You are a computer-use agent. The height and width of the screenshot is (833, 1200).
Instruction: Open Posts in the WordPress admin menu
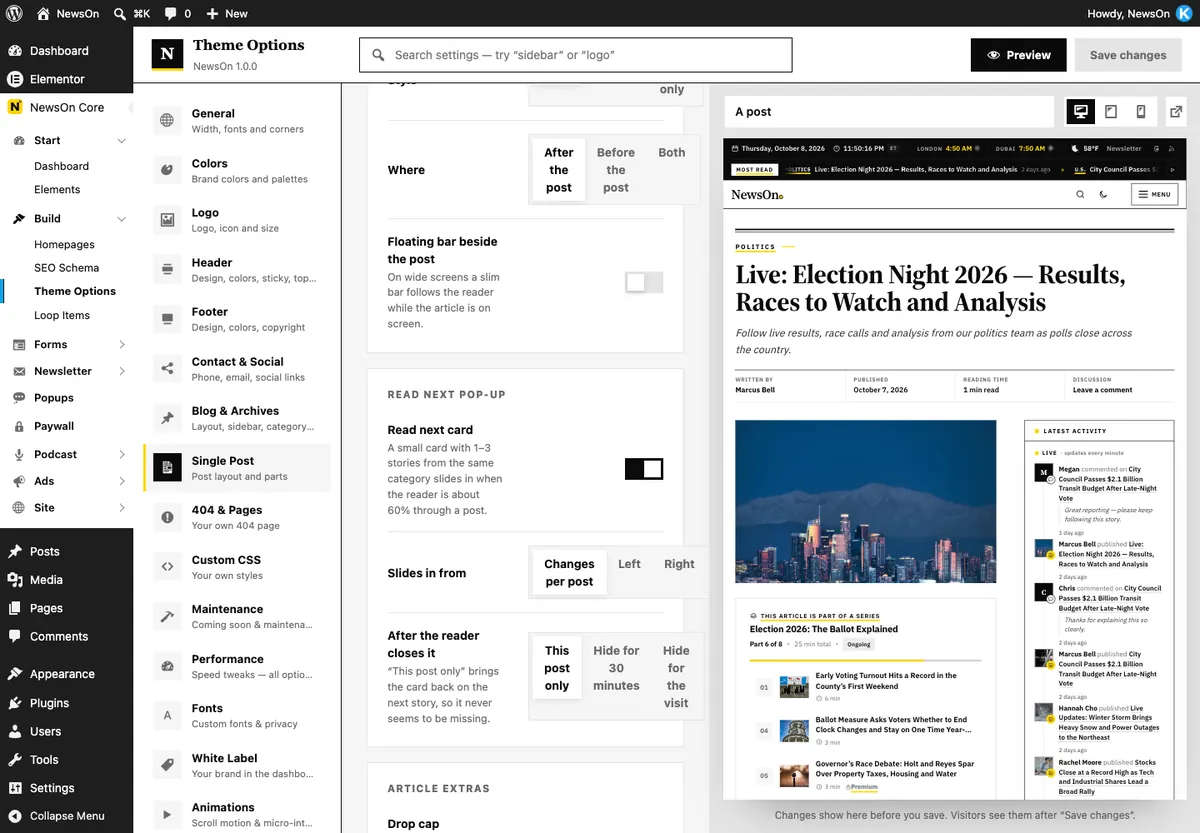(66, 551)
